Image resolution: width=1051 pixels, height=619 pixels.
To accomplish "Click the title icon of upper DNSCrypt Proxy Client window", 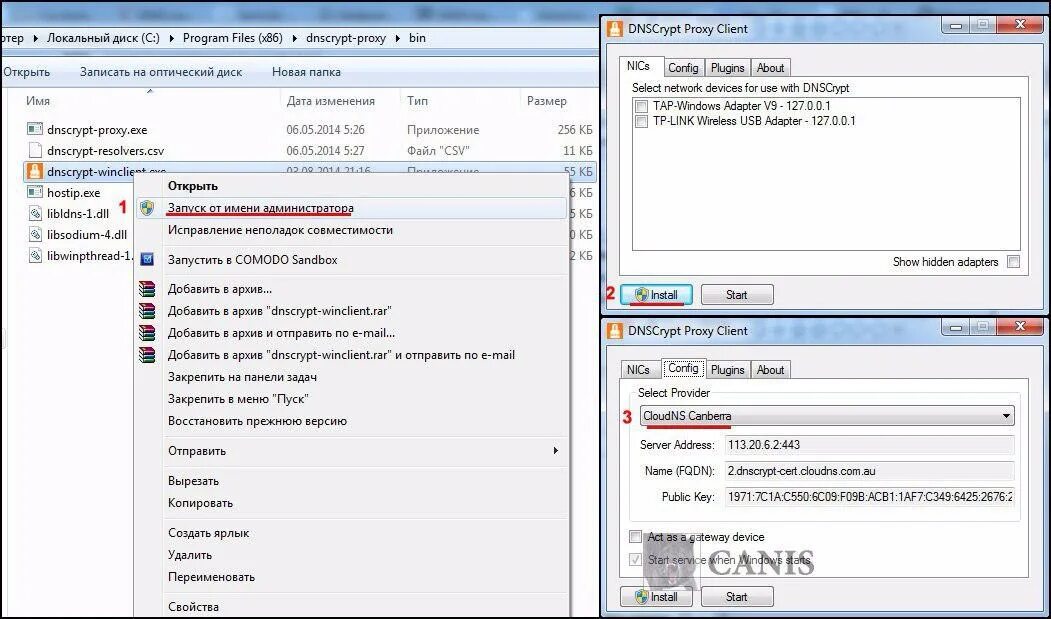I will [x=615, y=29].
